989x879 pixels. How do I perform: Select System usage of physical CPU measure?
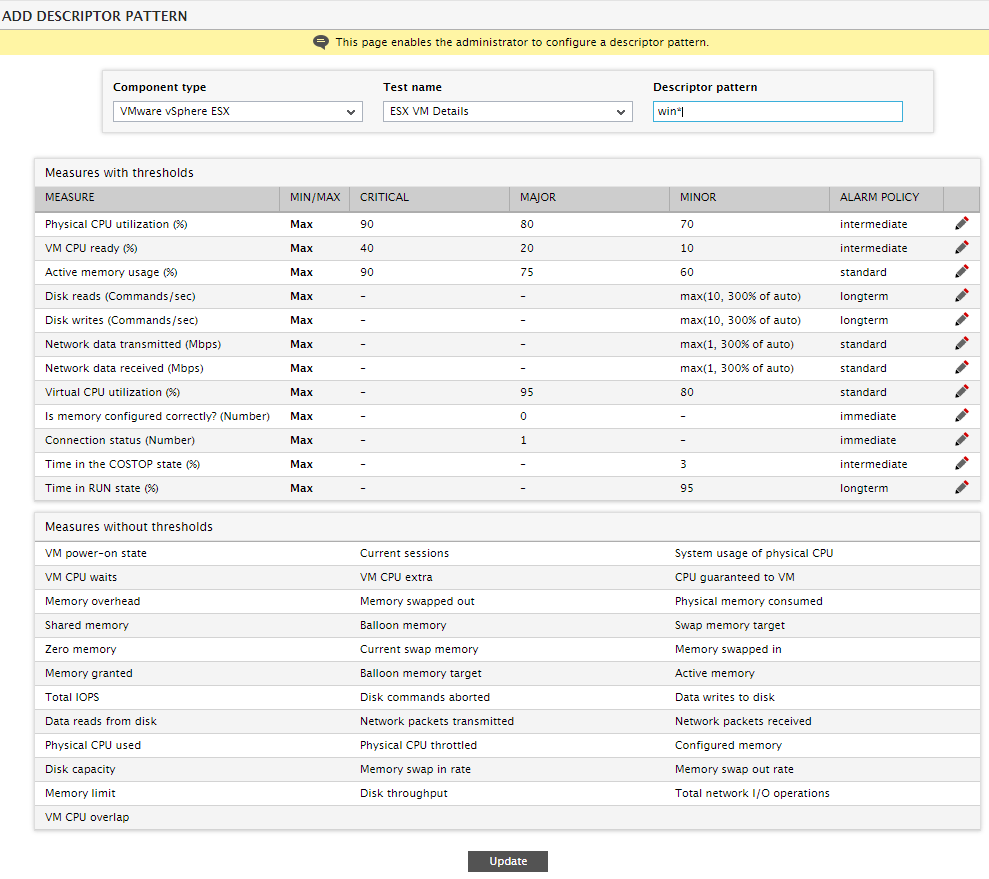754,553
